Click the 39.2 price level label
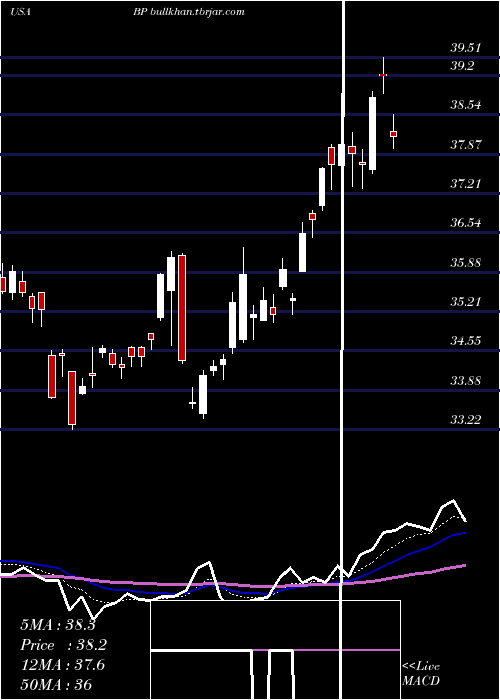The height and width of the screenshot is (700, 500). pyautogui.click(x=462, y=66)
